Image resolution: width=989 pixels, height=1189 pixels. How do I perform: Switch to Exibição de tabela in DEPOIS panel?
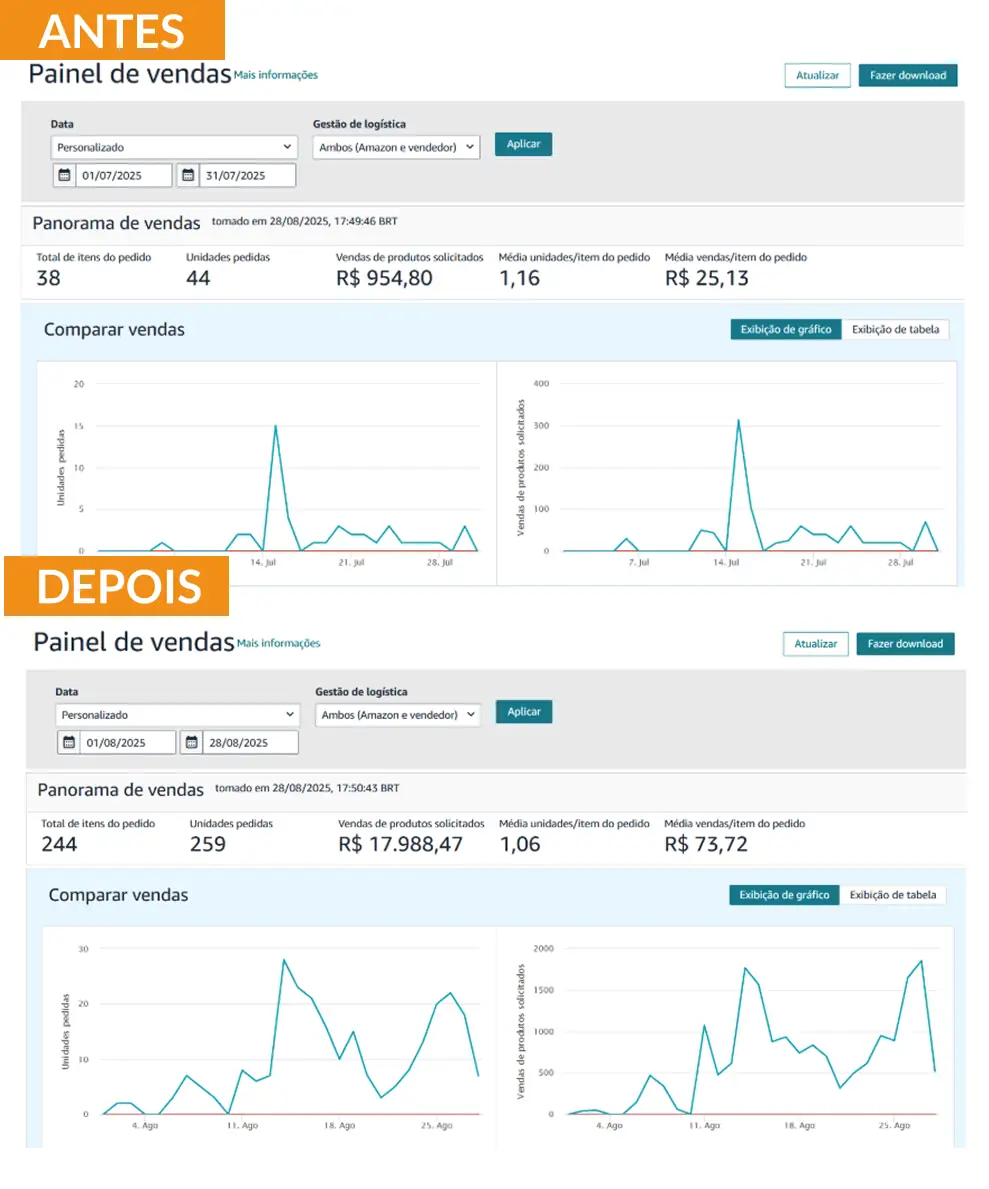tap(892, 895)
